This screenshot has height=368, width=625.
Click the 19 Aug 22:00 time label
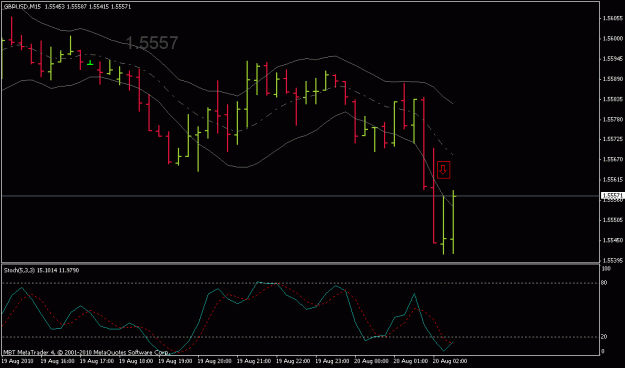click(293, 361)
